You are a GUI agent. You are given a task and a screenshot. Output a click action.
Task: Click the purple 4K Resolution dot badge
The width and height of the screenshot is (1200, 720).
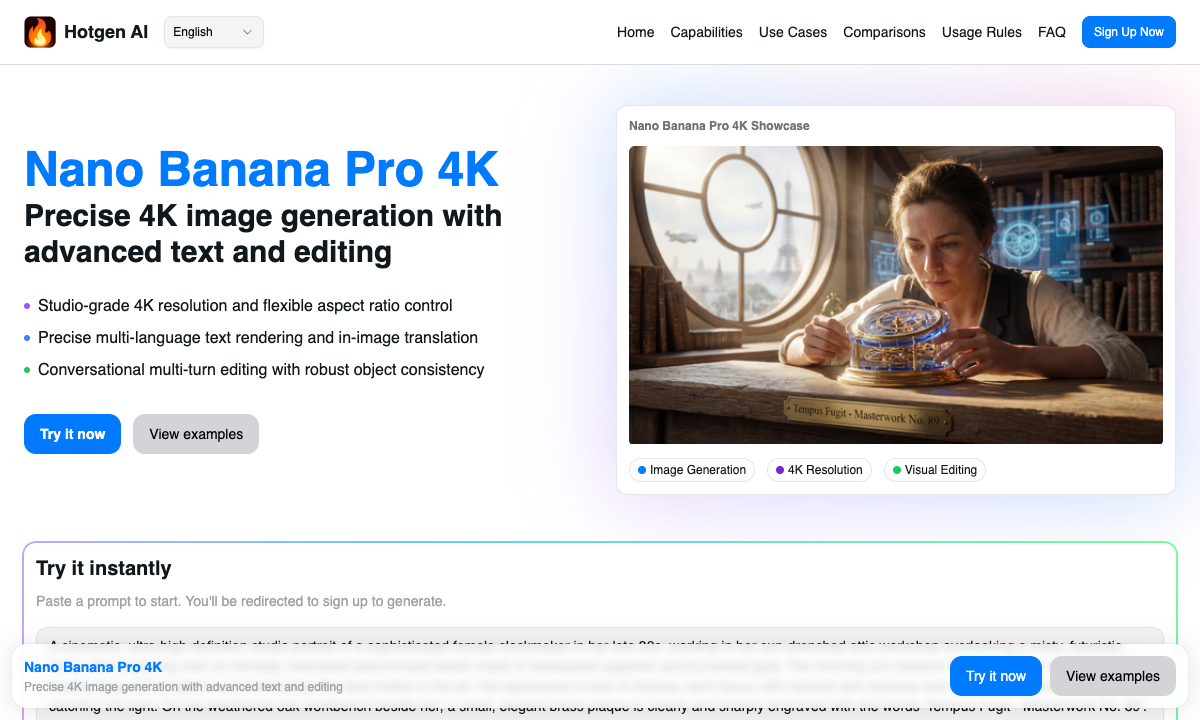tap(779, 470)
